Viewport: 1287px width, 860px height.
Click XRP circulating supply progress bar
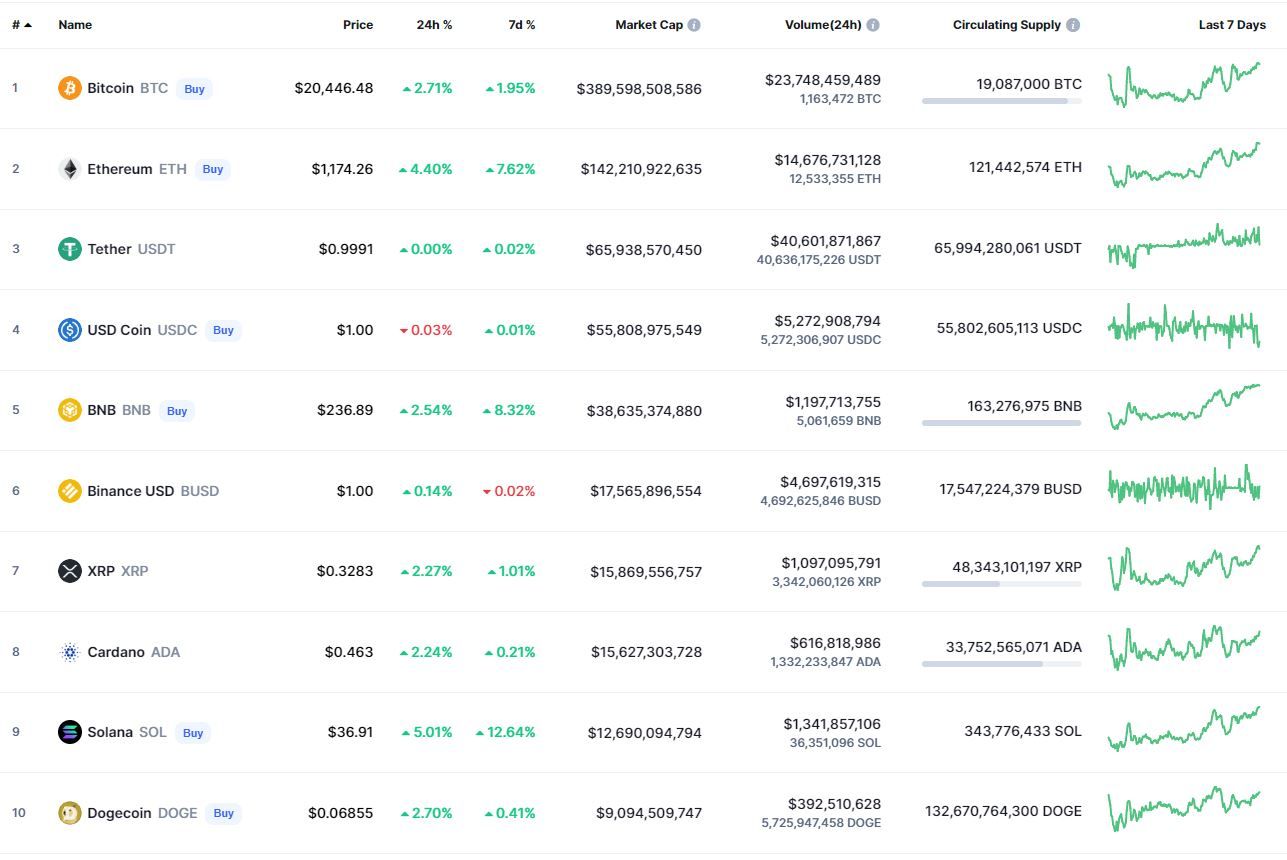click(x=1002, y=584)
